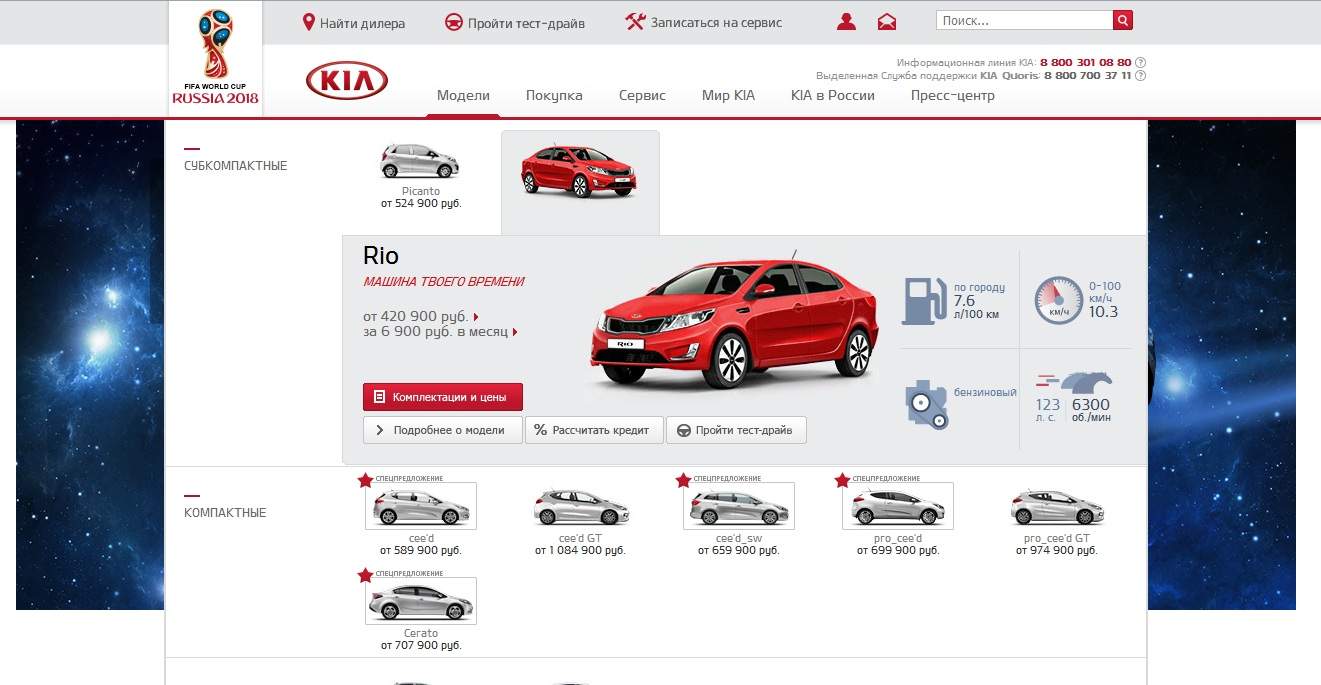Open the Мир KIA menu

click(x=728, y=96)
